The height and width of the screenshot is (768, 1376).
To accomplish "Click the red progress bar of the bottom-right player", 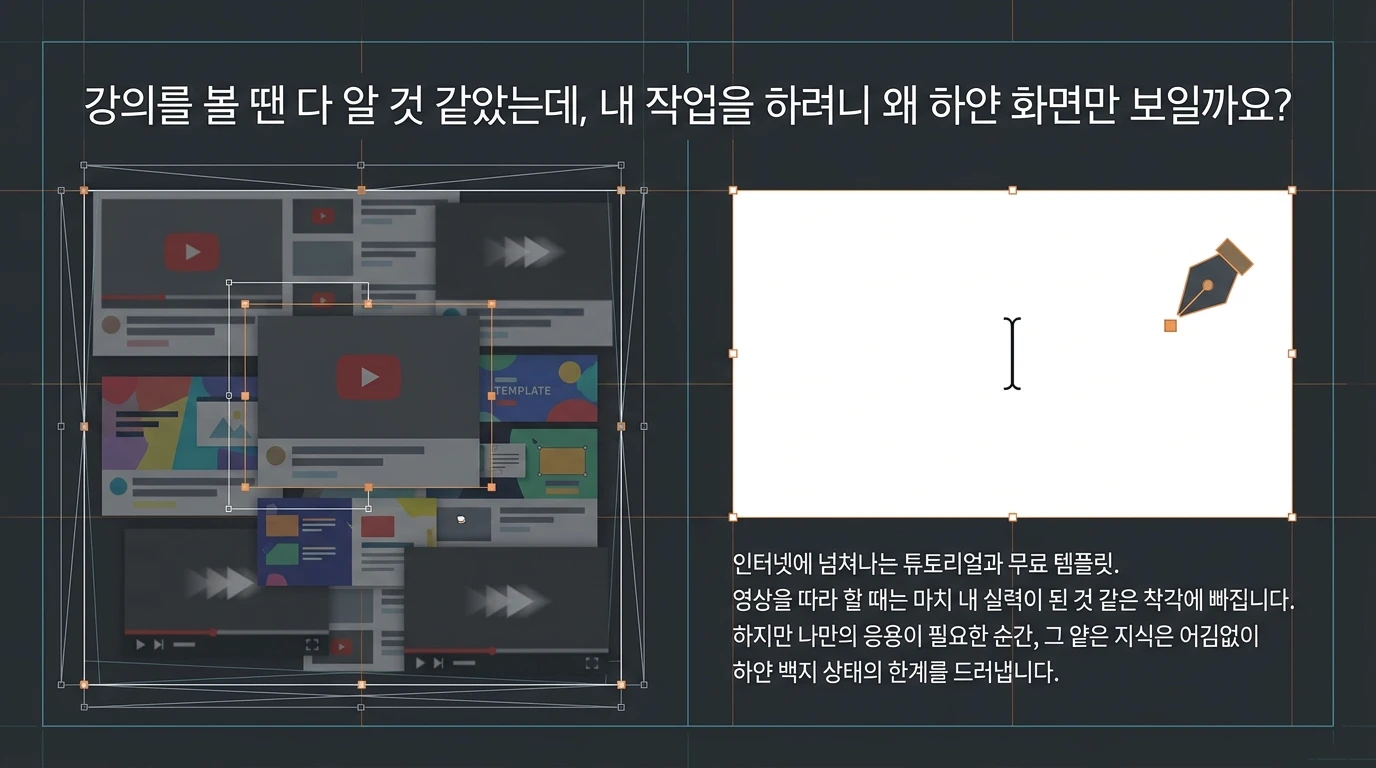I will pyautogui.click(x=451, y=650).
